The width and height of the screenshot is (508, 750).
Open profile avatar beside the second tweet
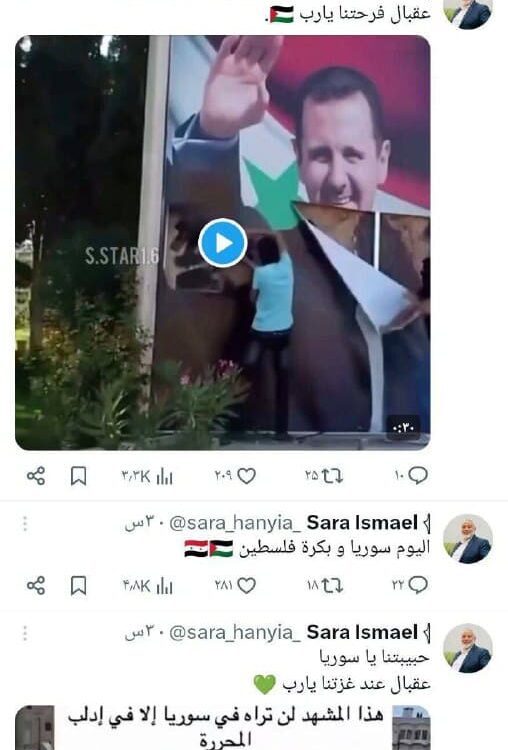(467, 539)
